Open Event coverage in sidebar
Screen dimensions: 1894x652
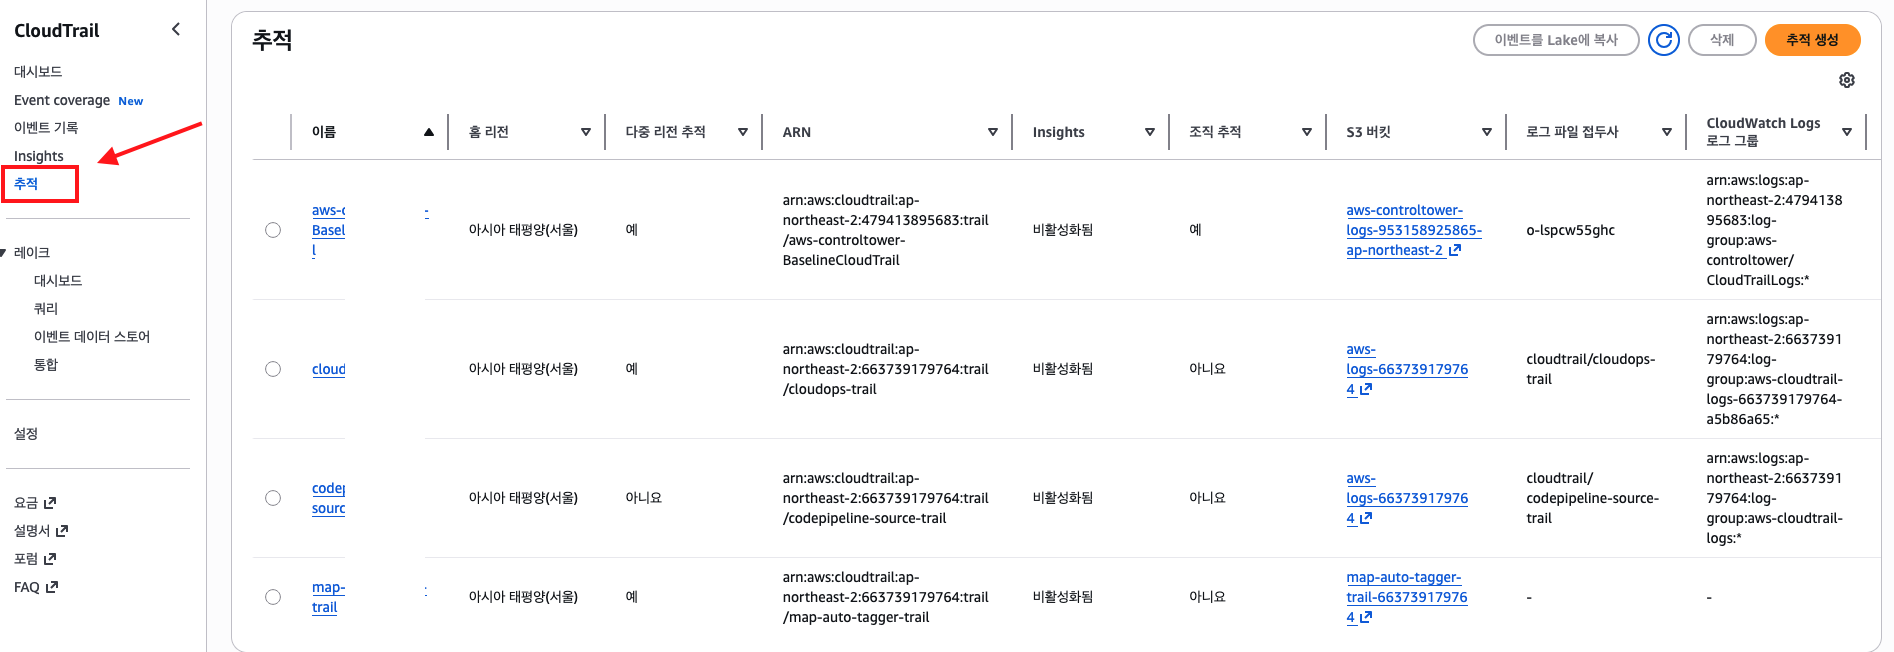coord(62,100)
